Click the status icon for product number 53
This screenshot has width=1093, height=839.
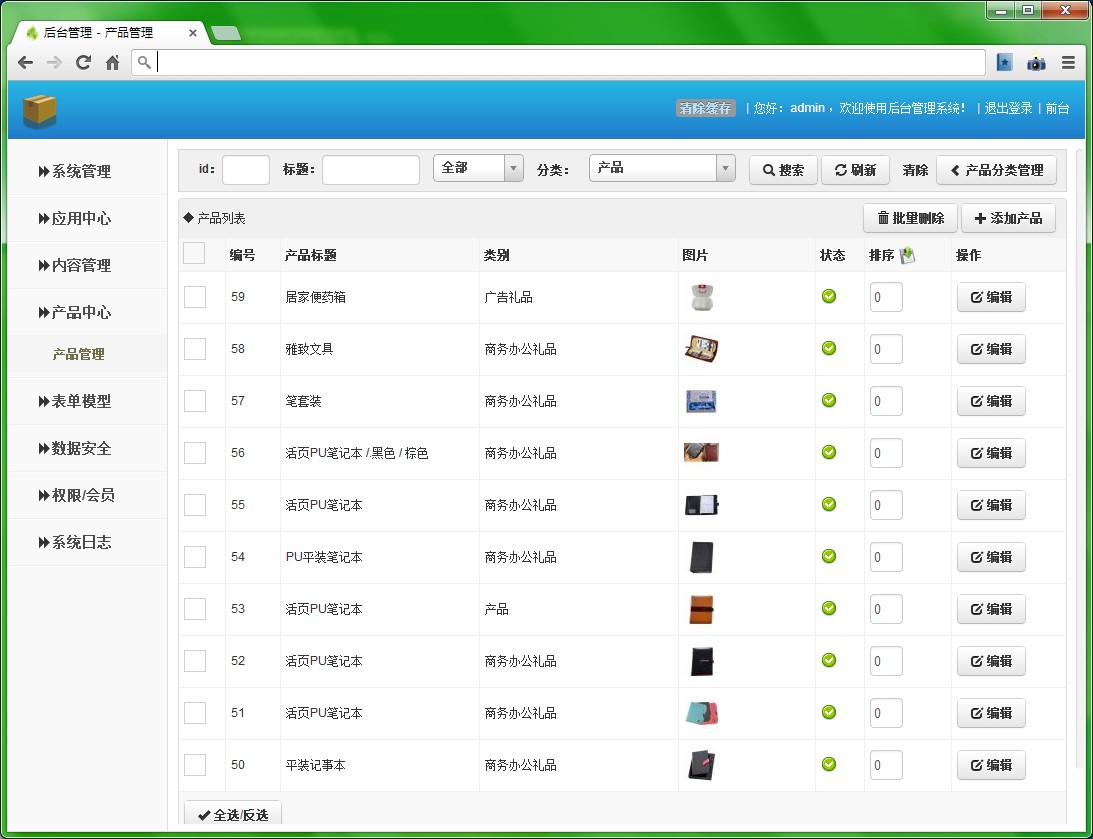pyautogui.click(x=829, y=608)
